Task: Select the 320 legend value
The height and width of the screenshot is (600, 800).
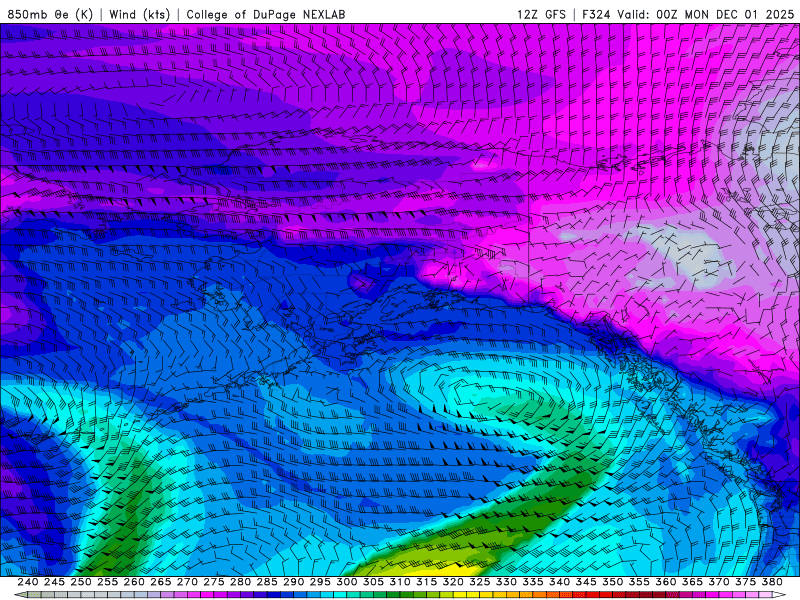Action: tap(453, 582)
